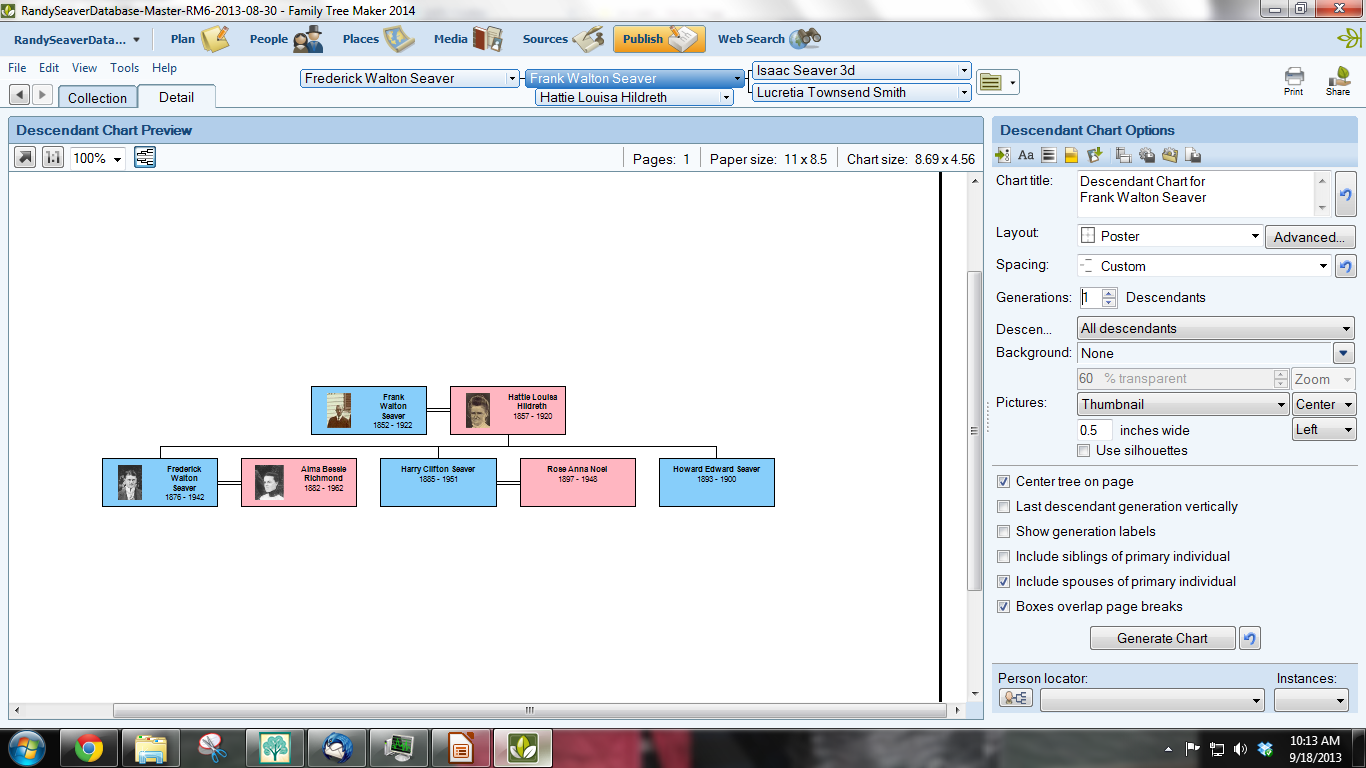Open the Pictures Thumbnail dropdown

(1183, 404)
